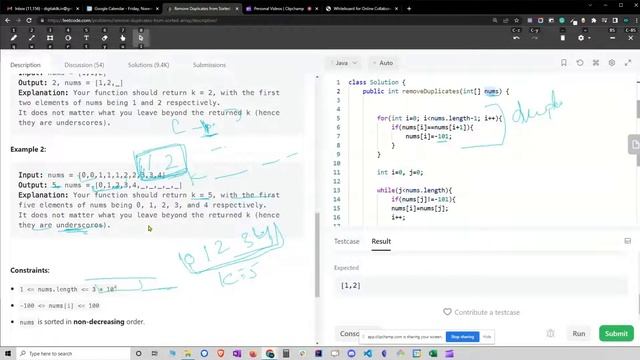Viewport: 640px width, 360px height.
Task: Click Type here to search box
Action: coord(73,353)
